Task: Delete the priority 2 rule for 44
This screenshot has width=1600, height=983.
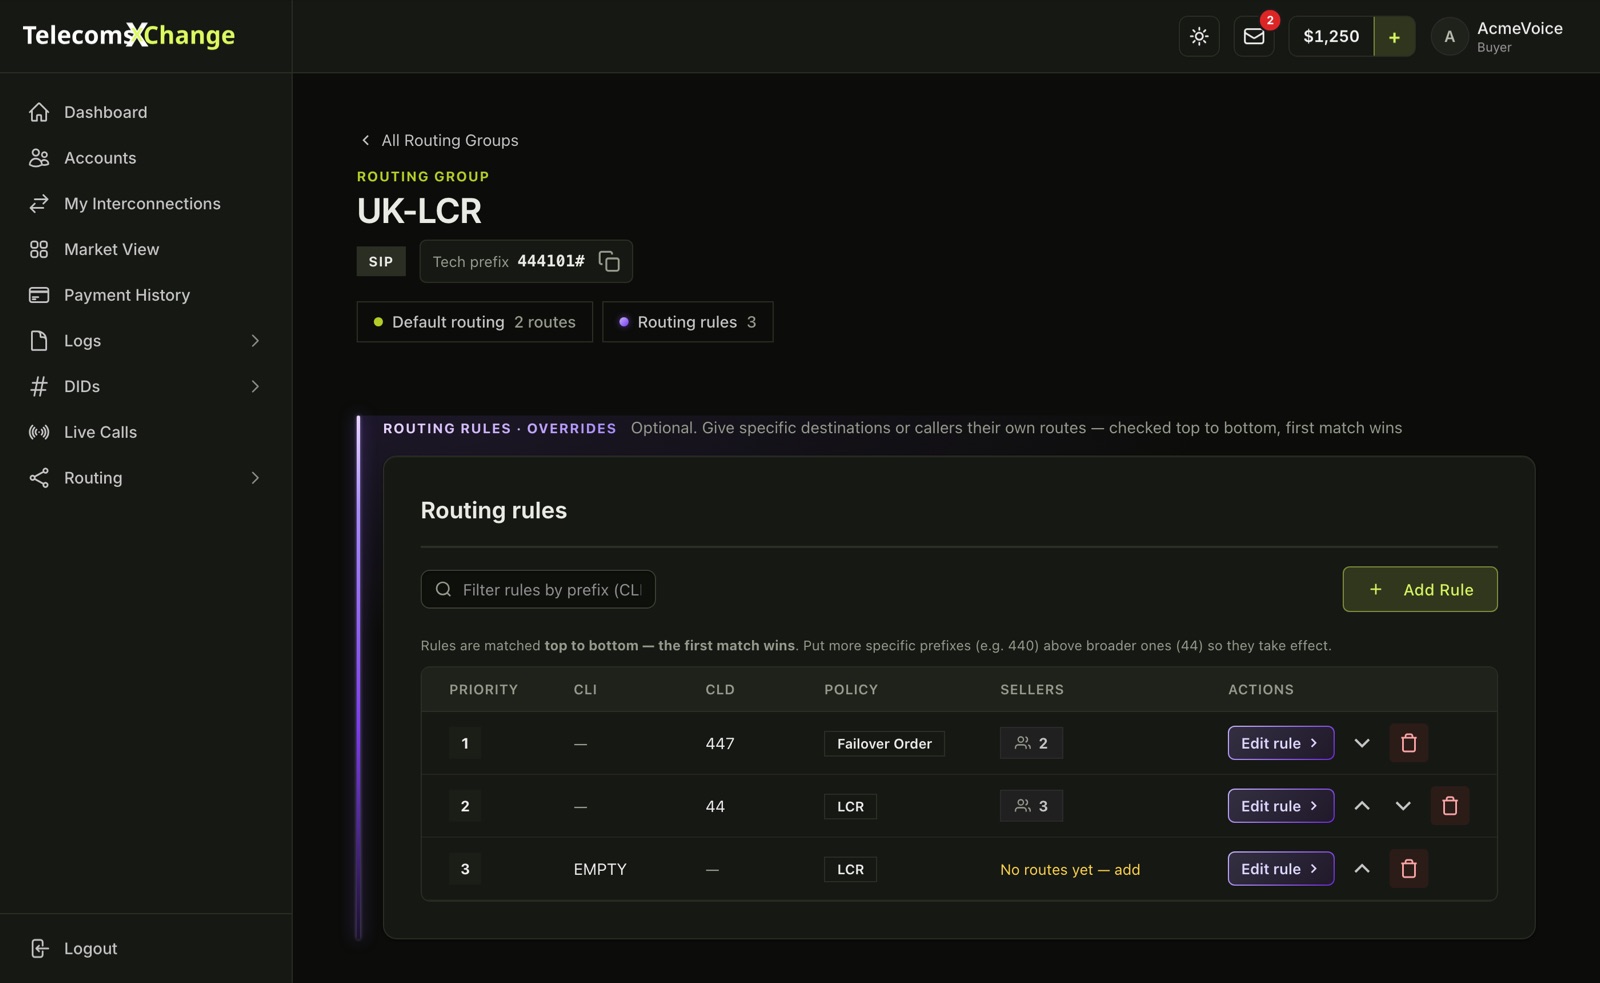Action: pos(1450,806)
